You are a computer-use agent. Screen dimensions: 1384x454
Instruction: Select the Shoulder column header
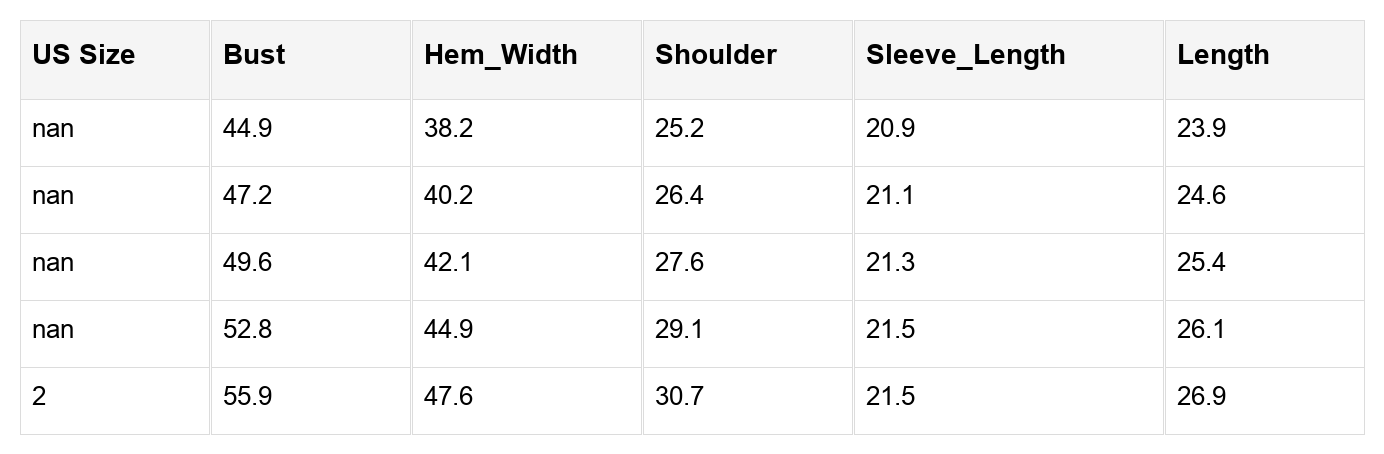tap(715, 55)
